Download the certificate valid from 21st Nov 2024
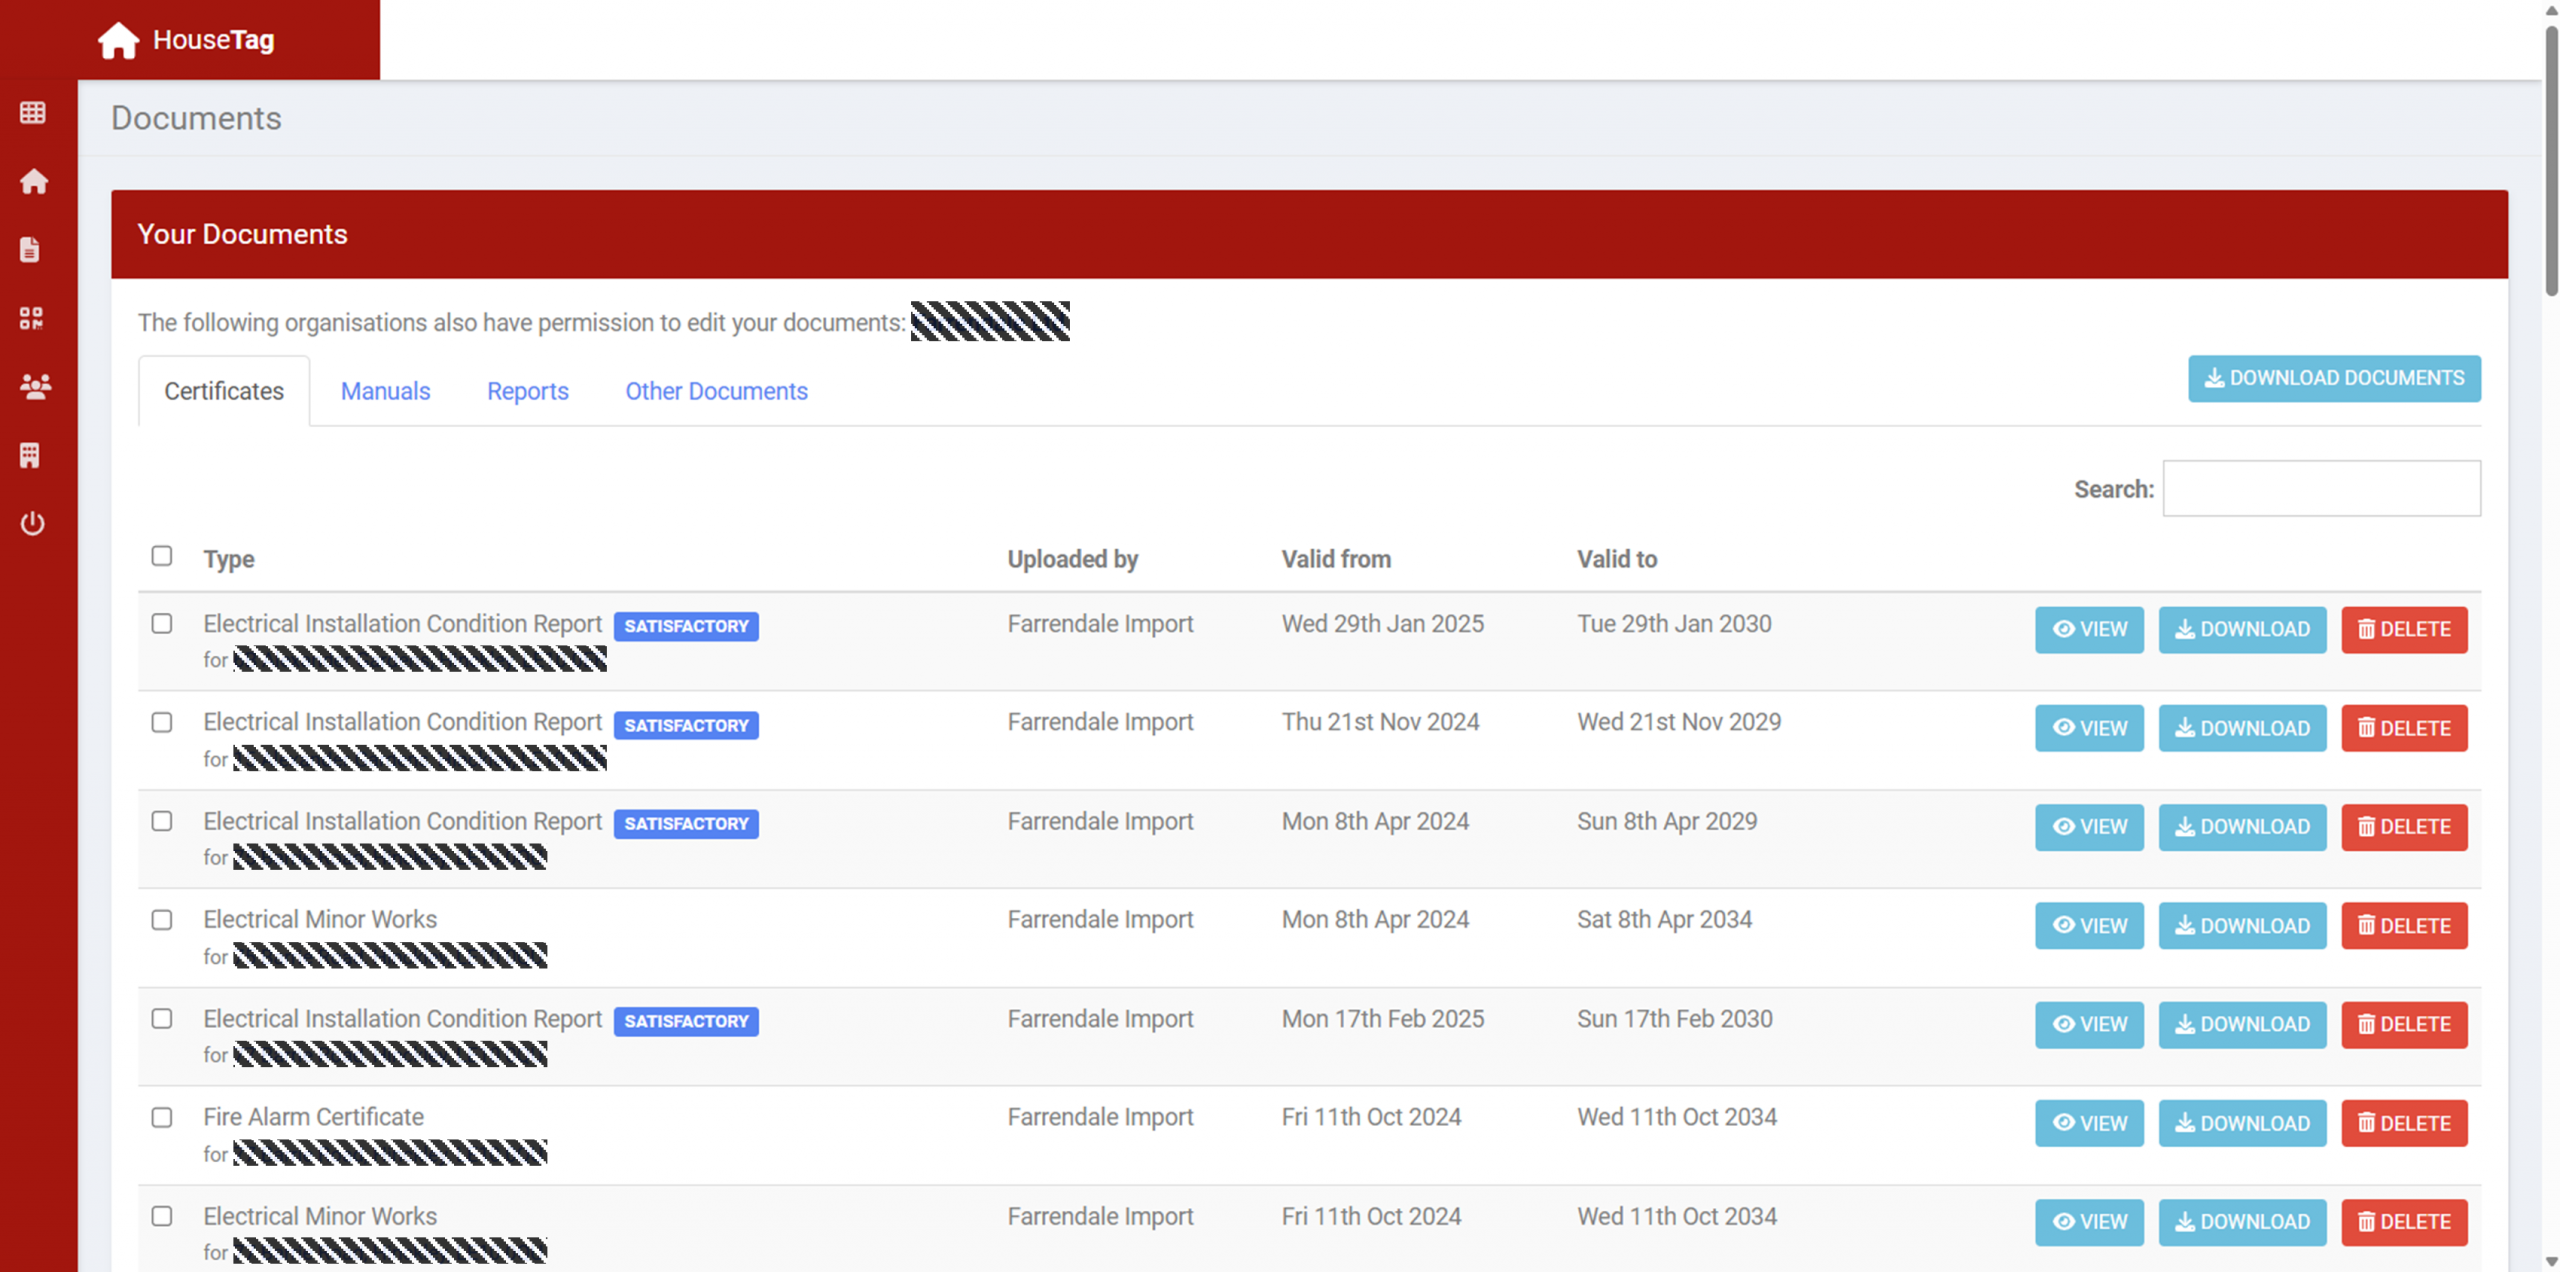This screenshot has height=1272, width=2560. coord(2241,728)
